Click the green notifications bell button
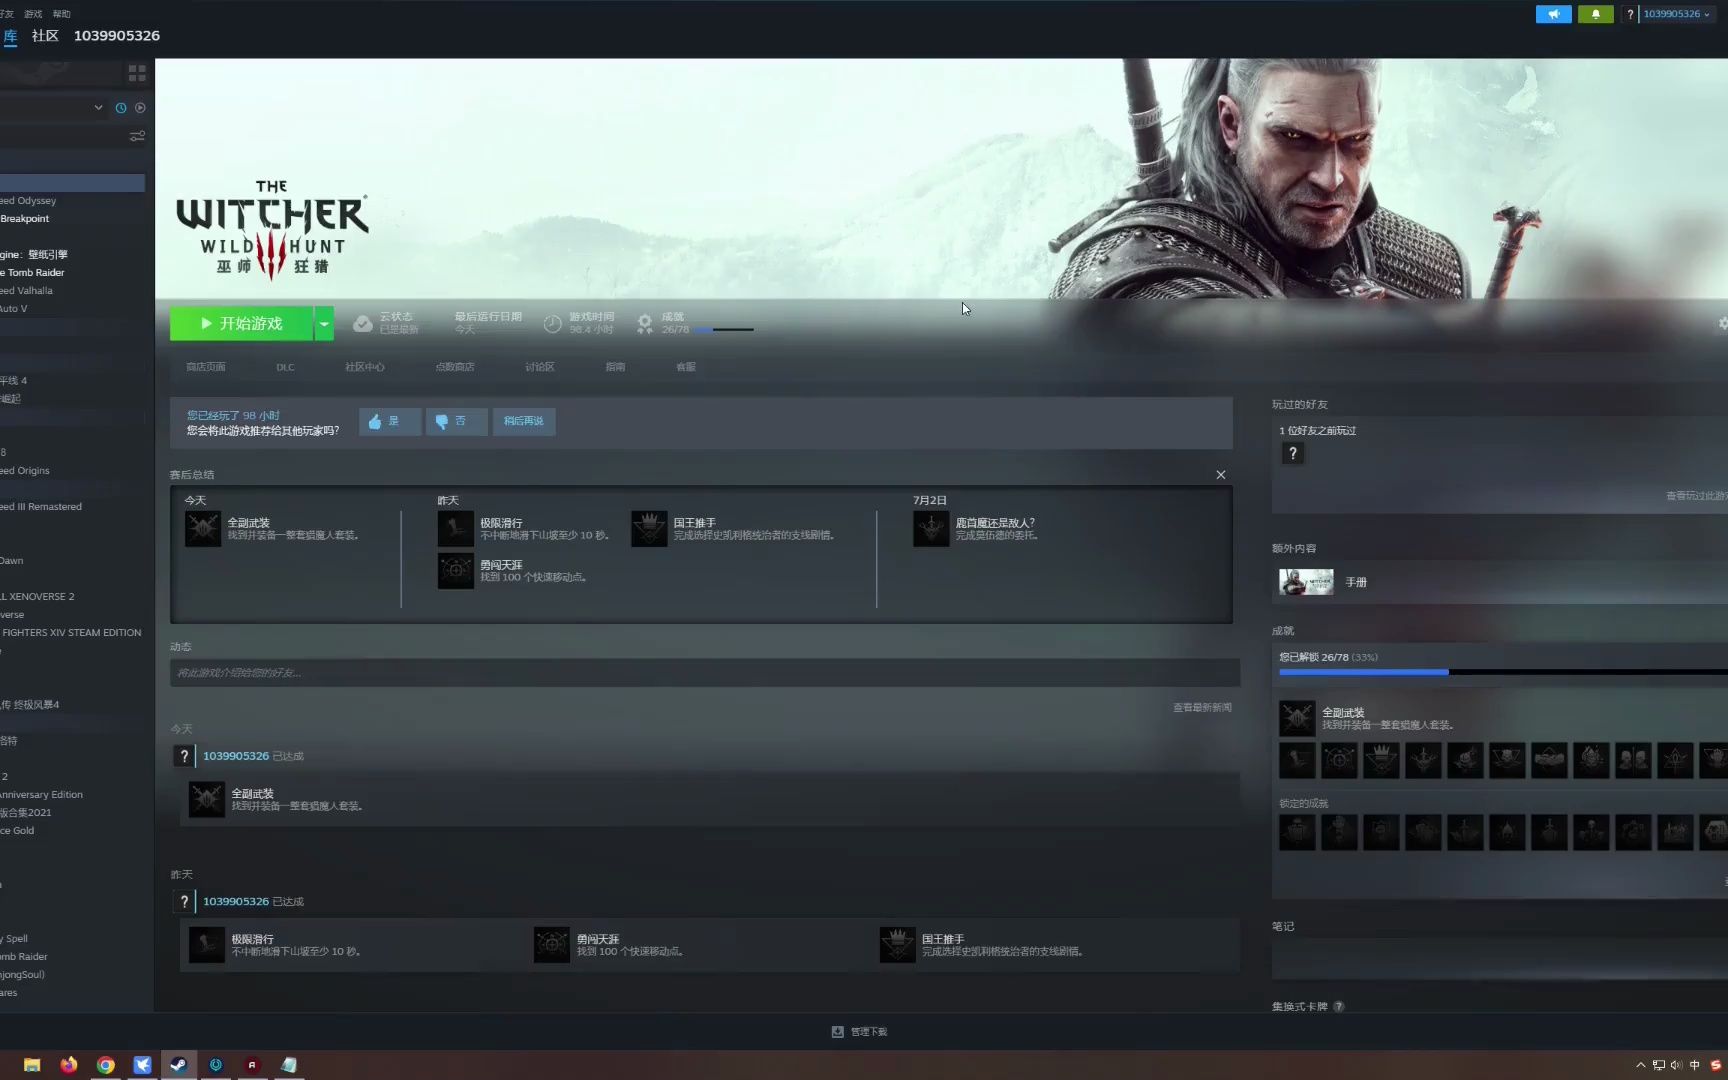Viewport: 1728px width, 1080px height. point(1595,14)
